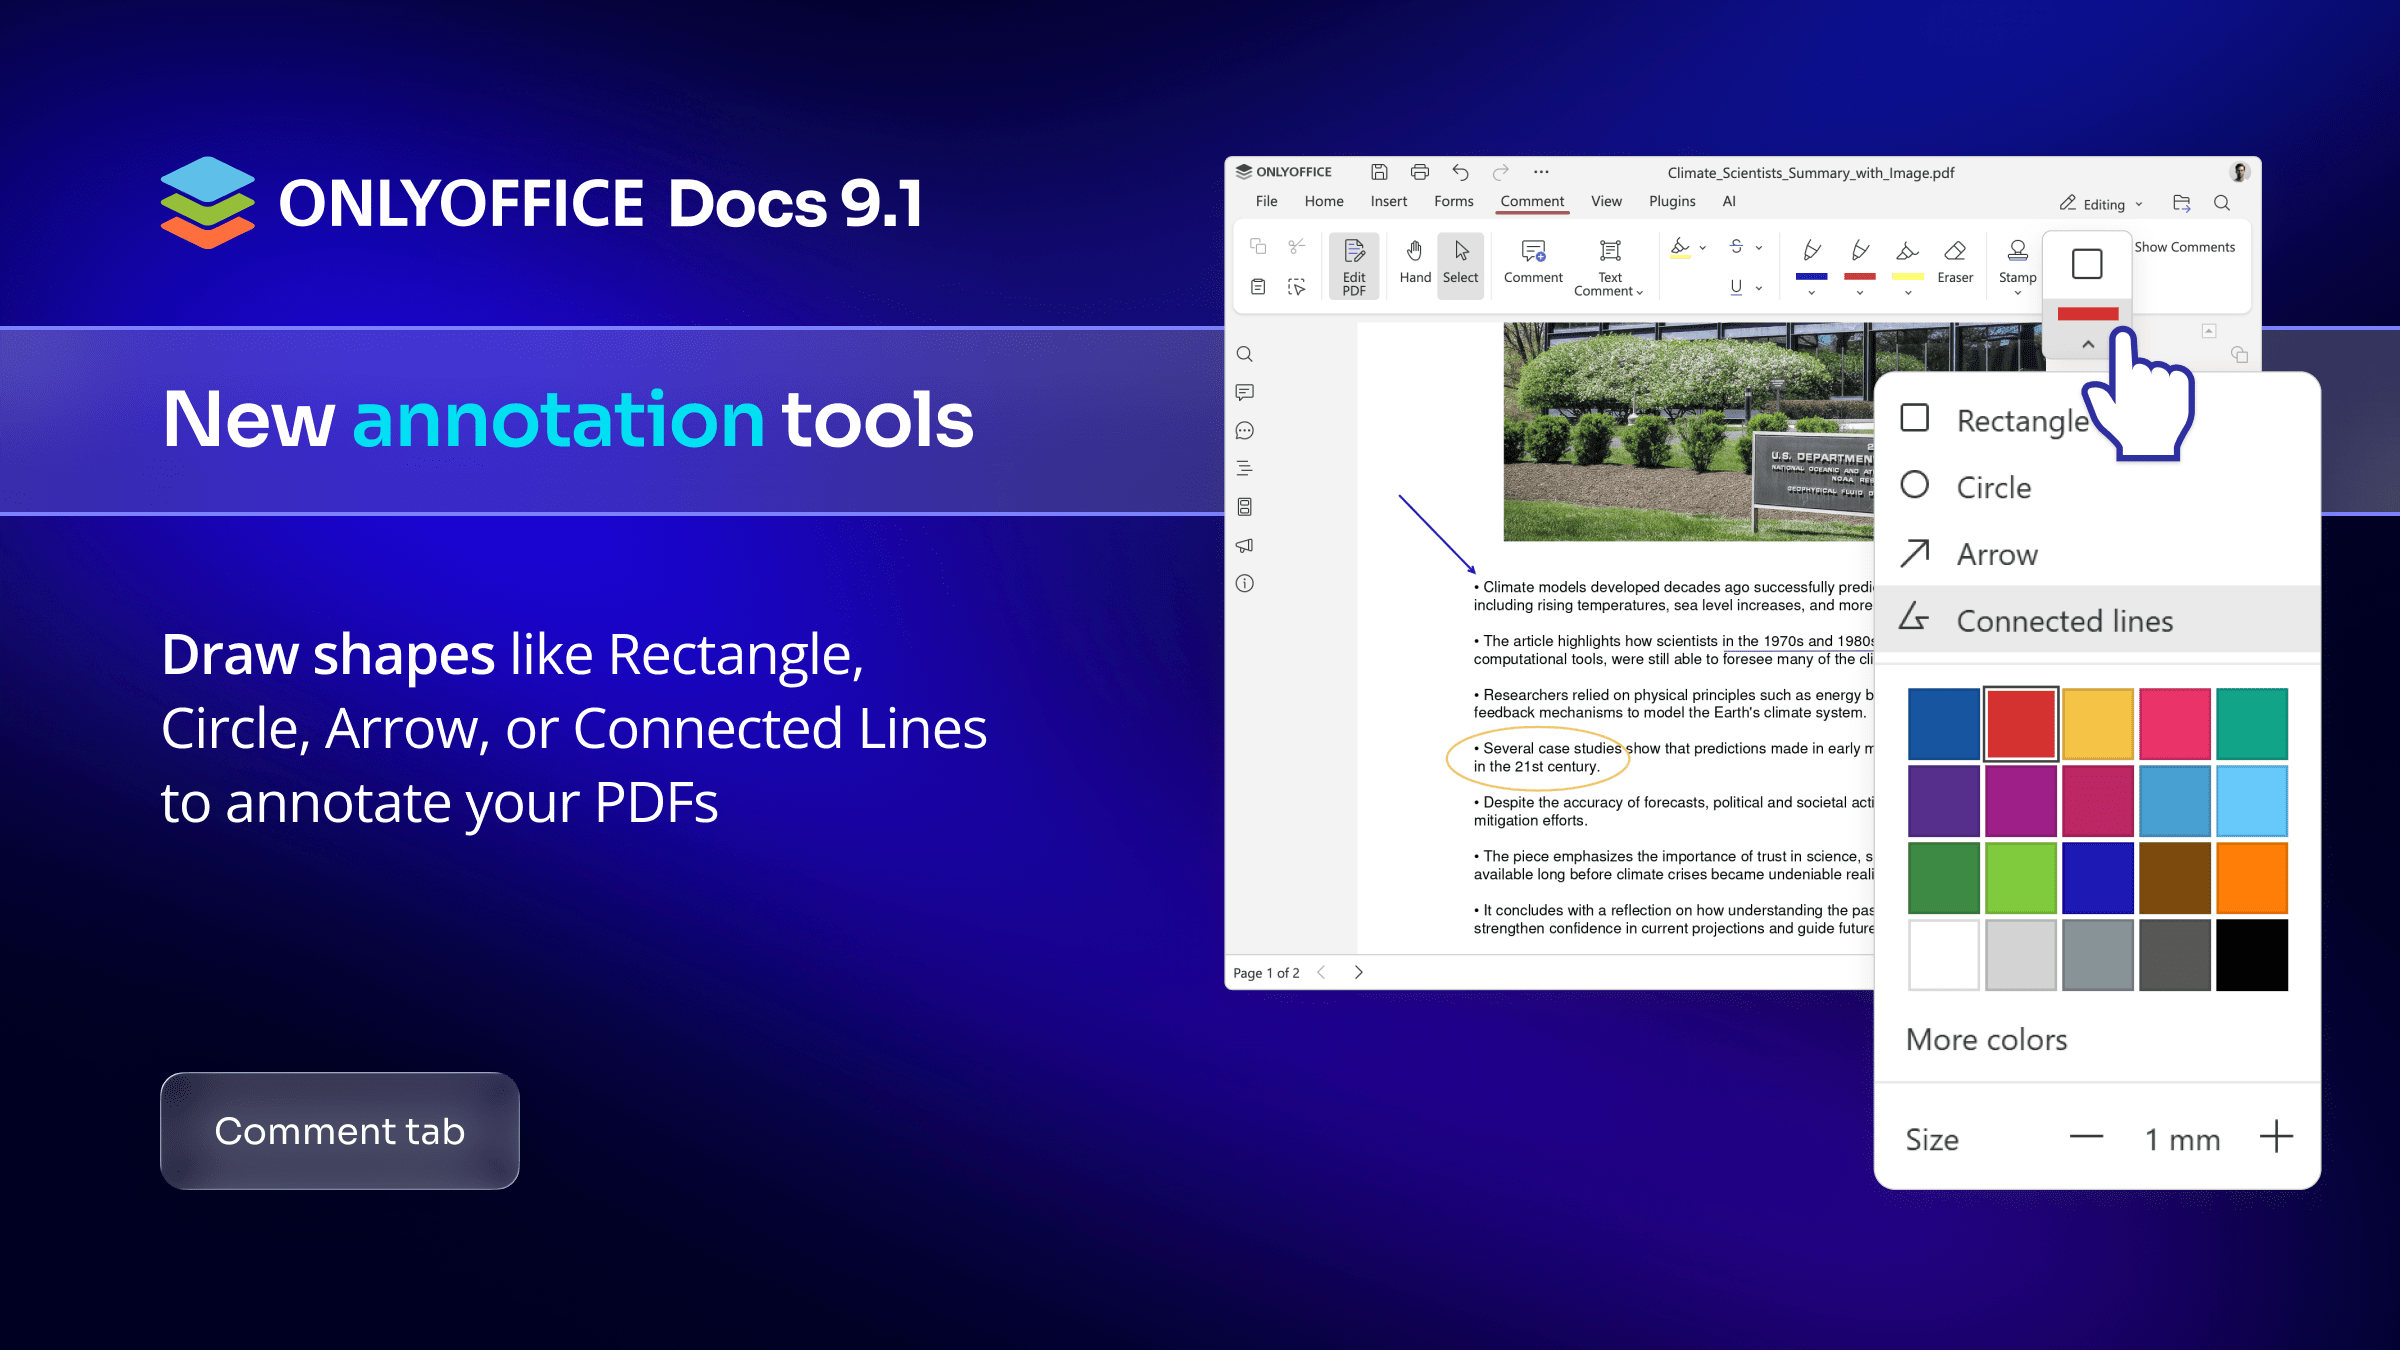Choose Connected lines option
Screen dimensions: 2400x1350
point(2064,621)
